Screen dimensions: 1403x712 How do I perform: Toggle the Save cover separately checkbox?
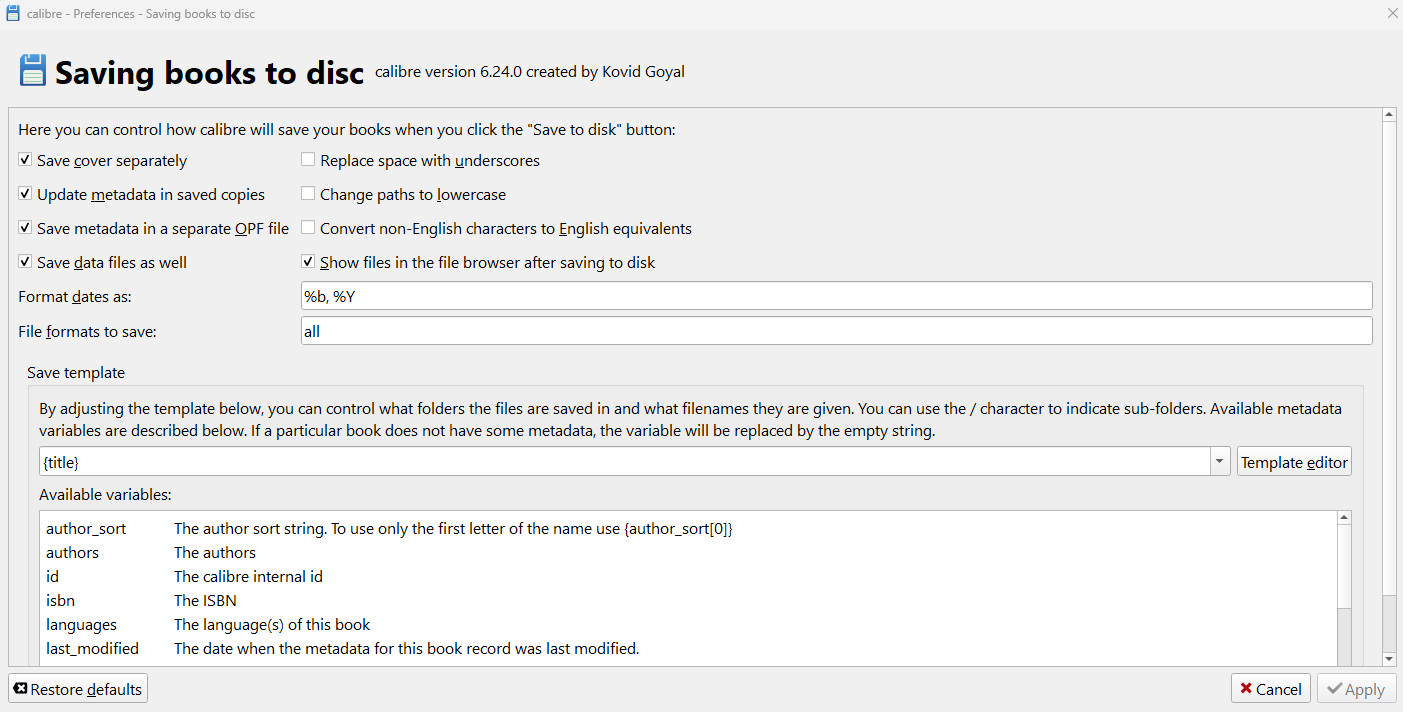coord(26,160)
